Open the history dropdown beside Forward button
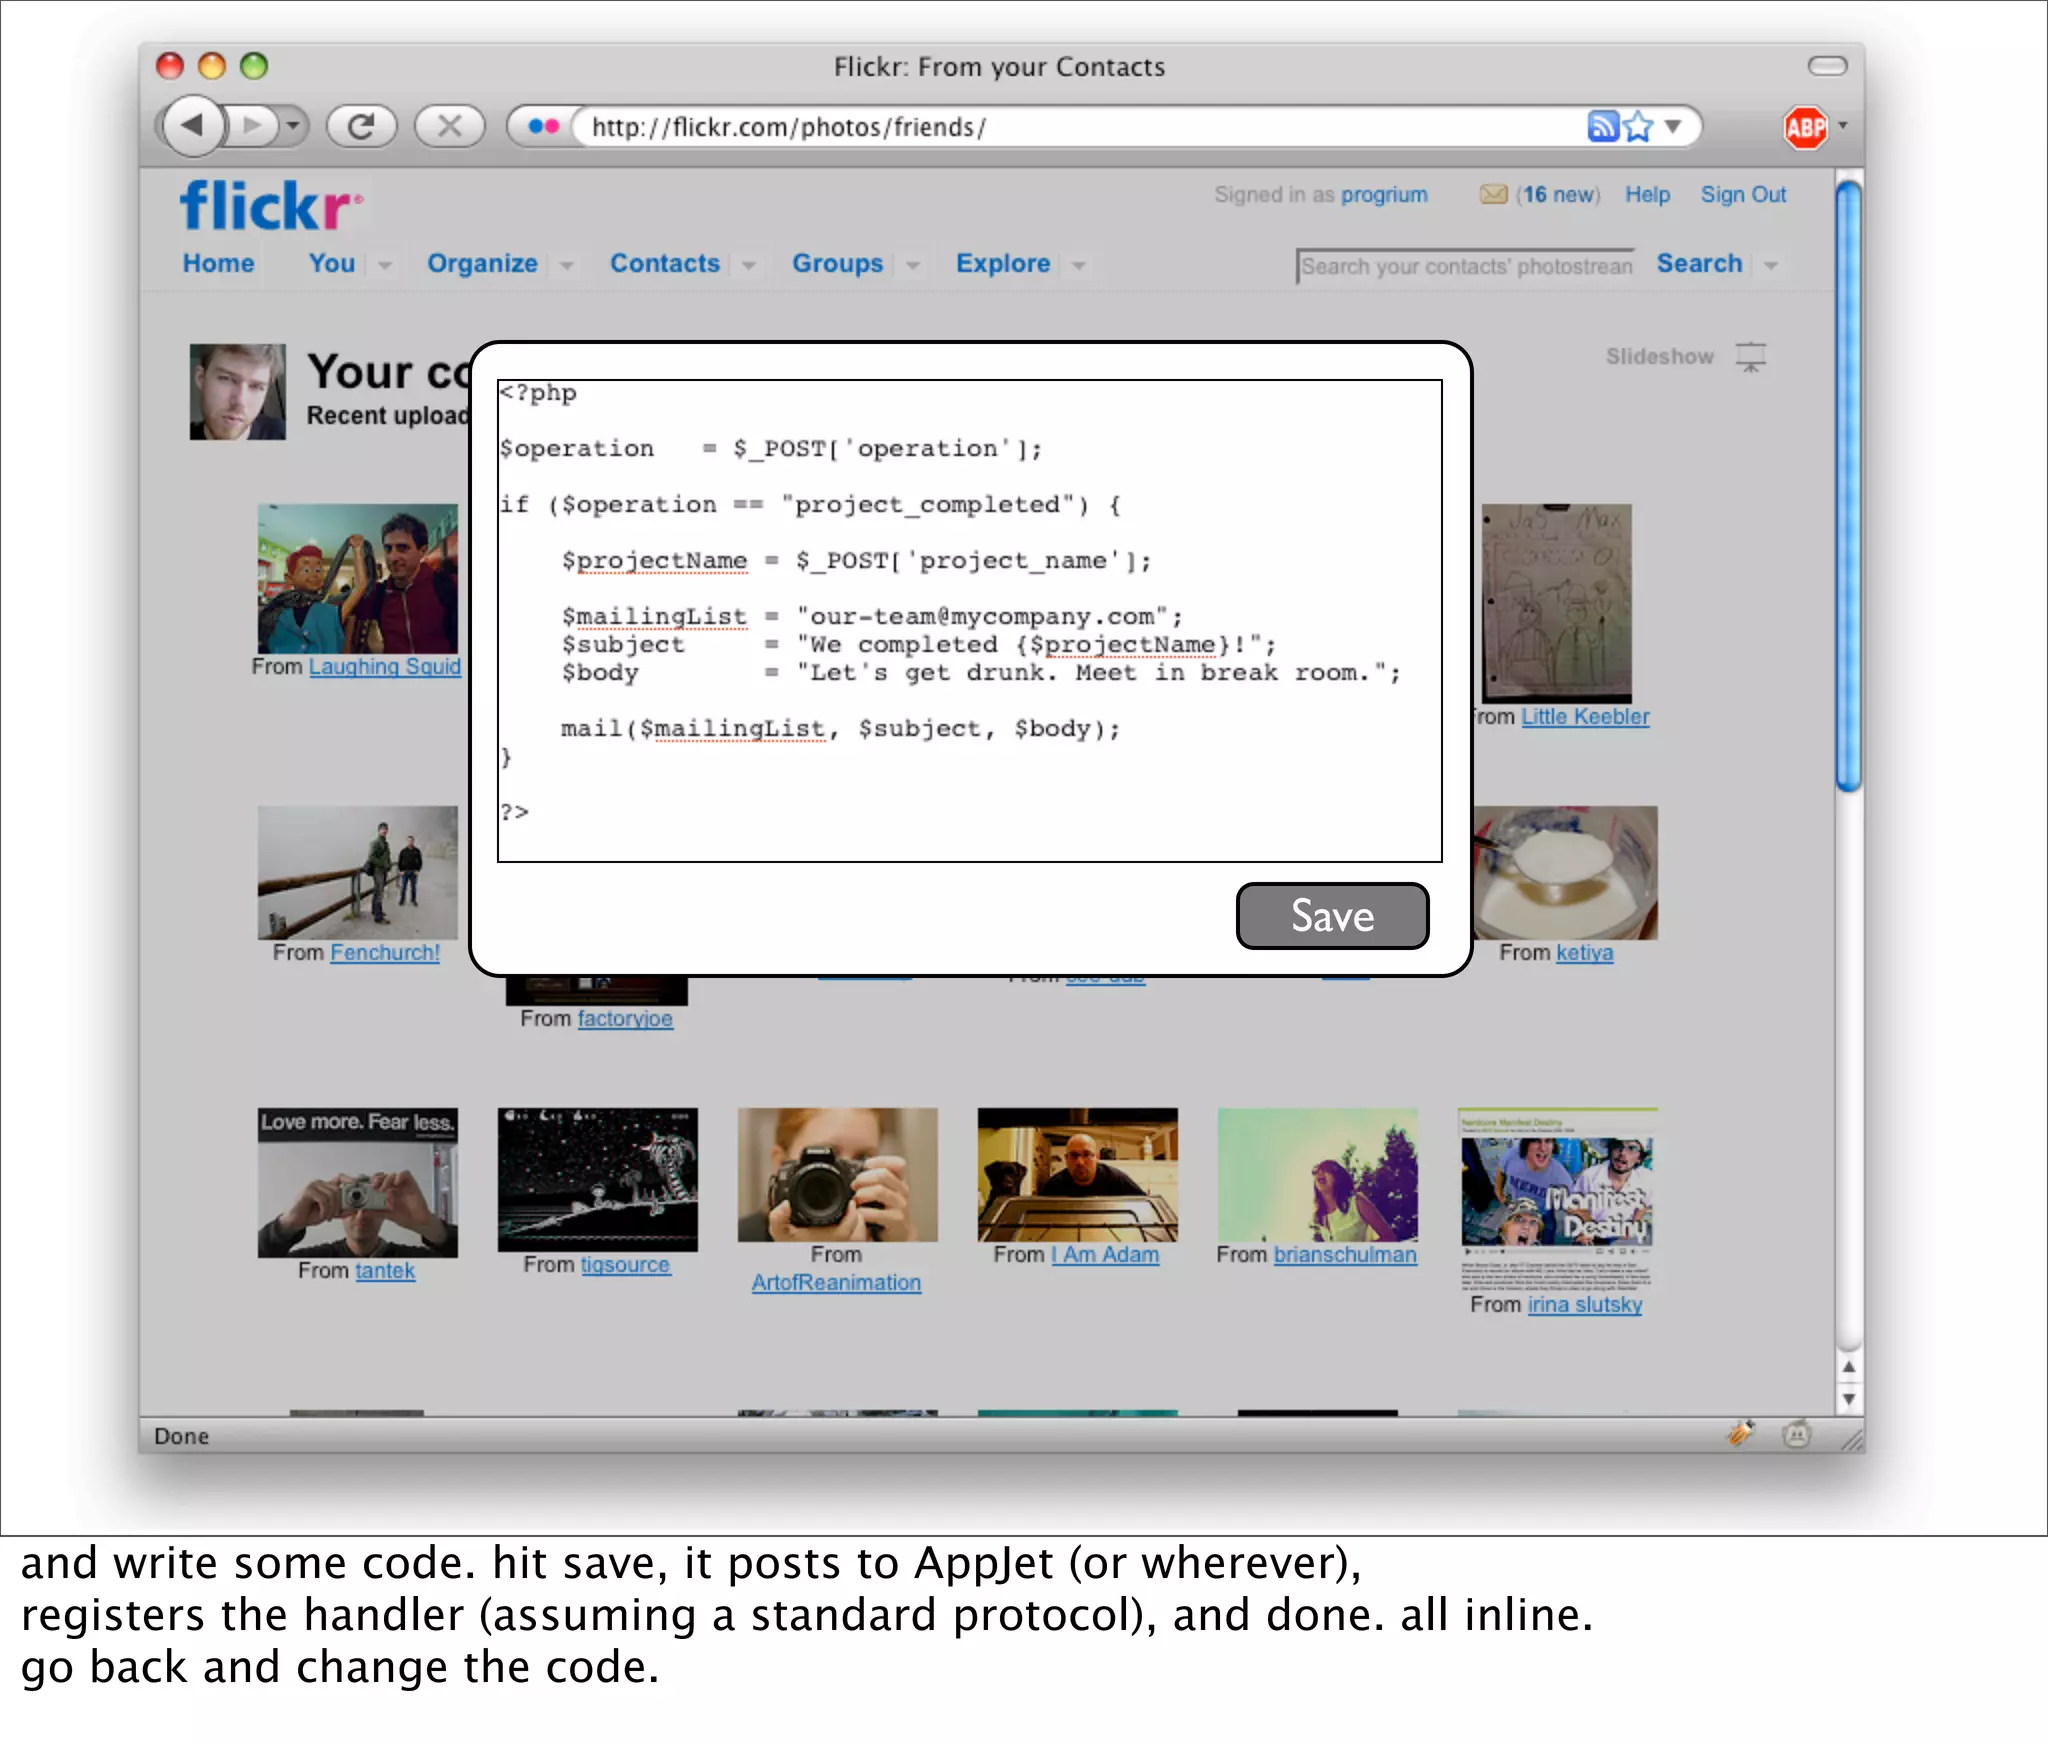 pyautogui.click(x=293, y=126)
